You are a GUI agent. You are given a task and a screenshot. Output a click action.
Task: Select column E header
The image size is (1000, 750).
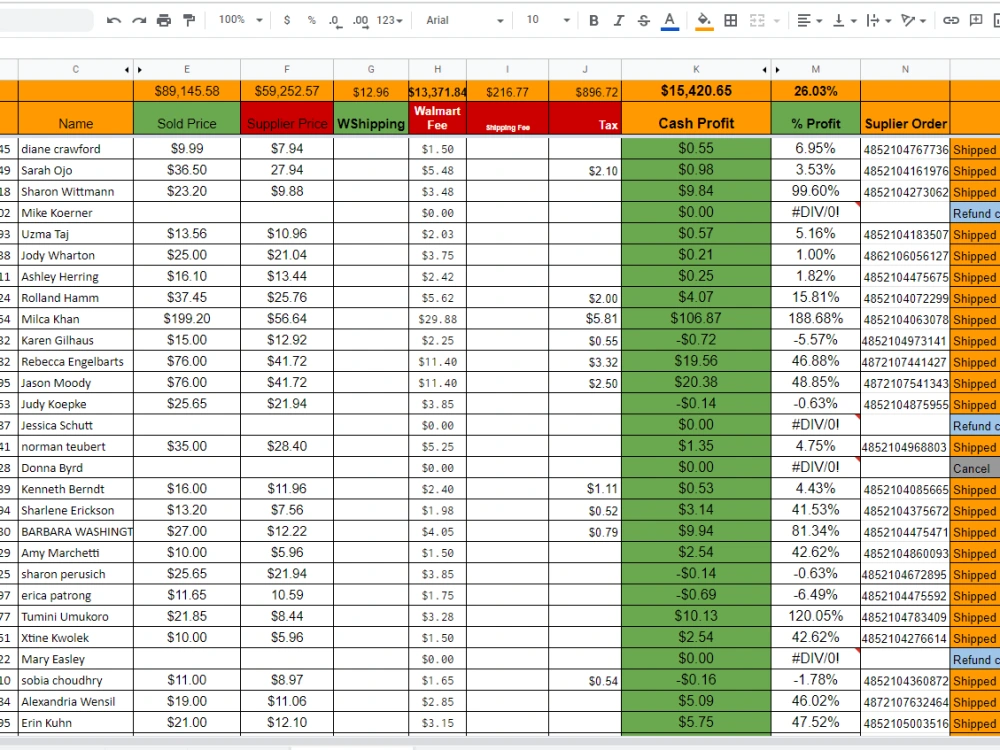(187, 70)
